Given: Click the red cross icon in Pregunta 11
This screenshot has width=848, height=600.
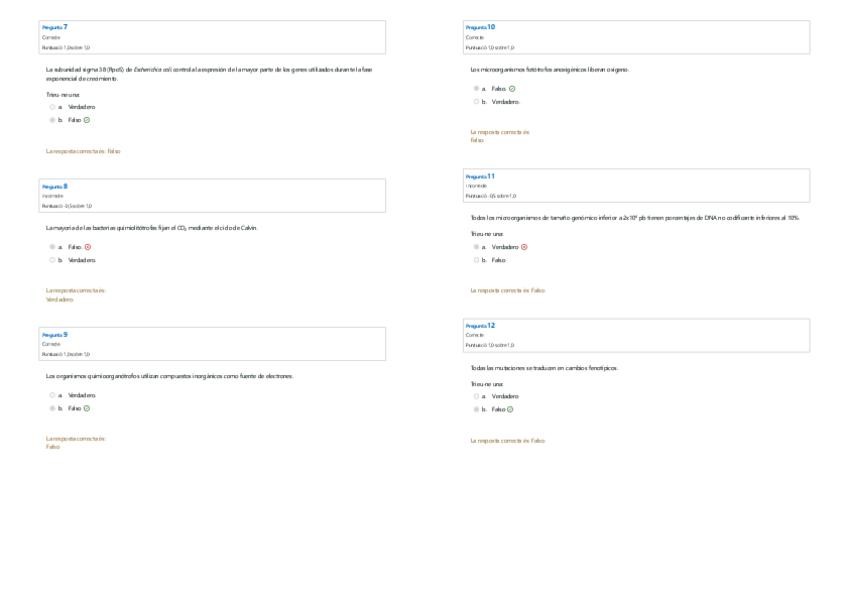Looking at the screenshot, I should point(524,246).
